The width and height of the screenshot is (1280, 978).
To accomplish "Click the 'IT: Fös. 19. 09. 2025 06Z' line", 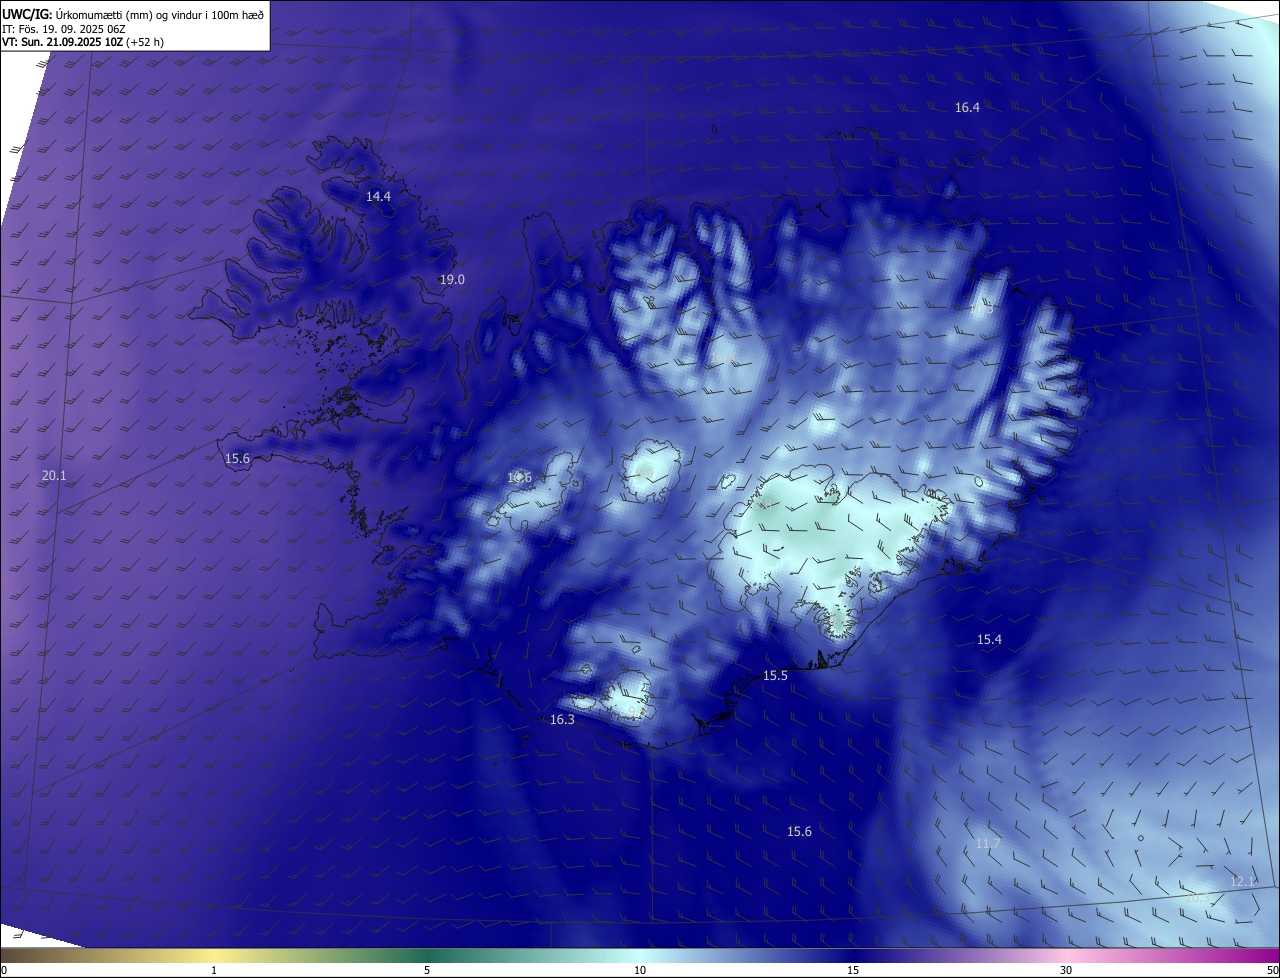I will pyautogui.click(x=64, y=28).
